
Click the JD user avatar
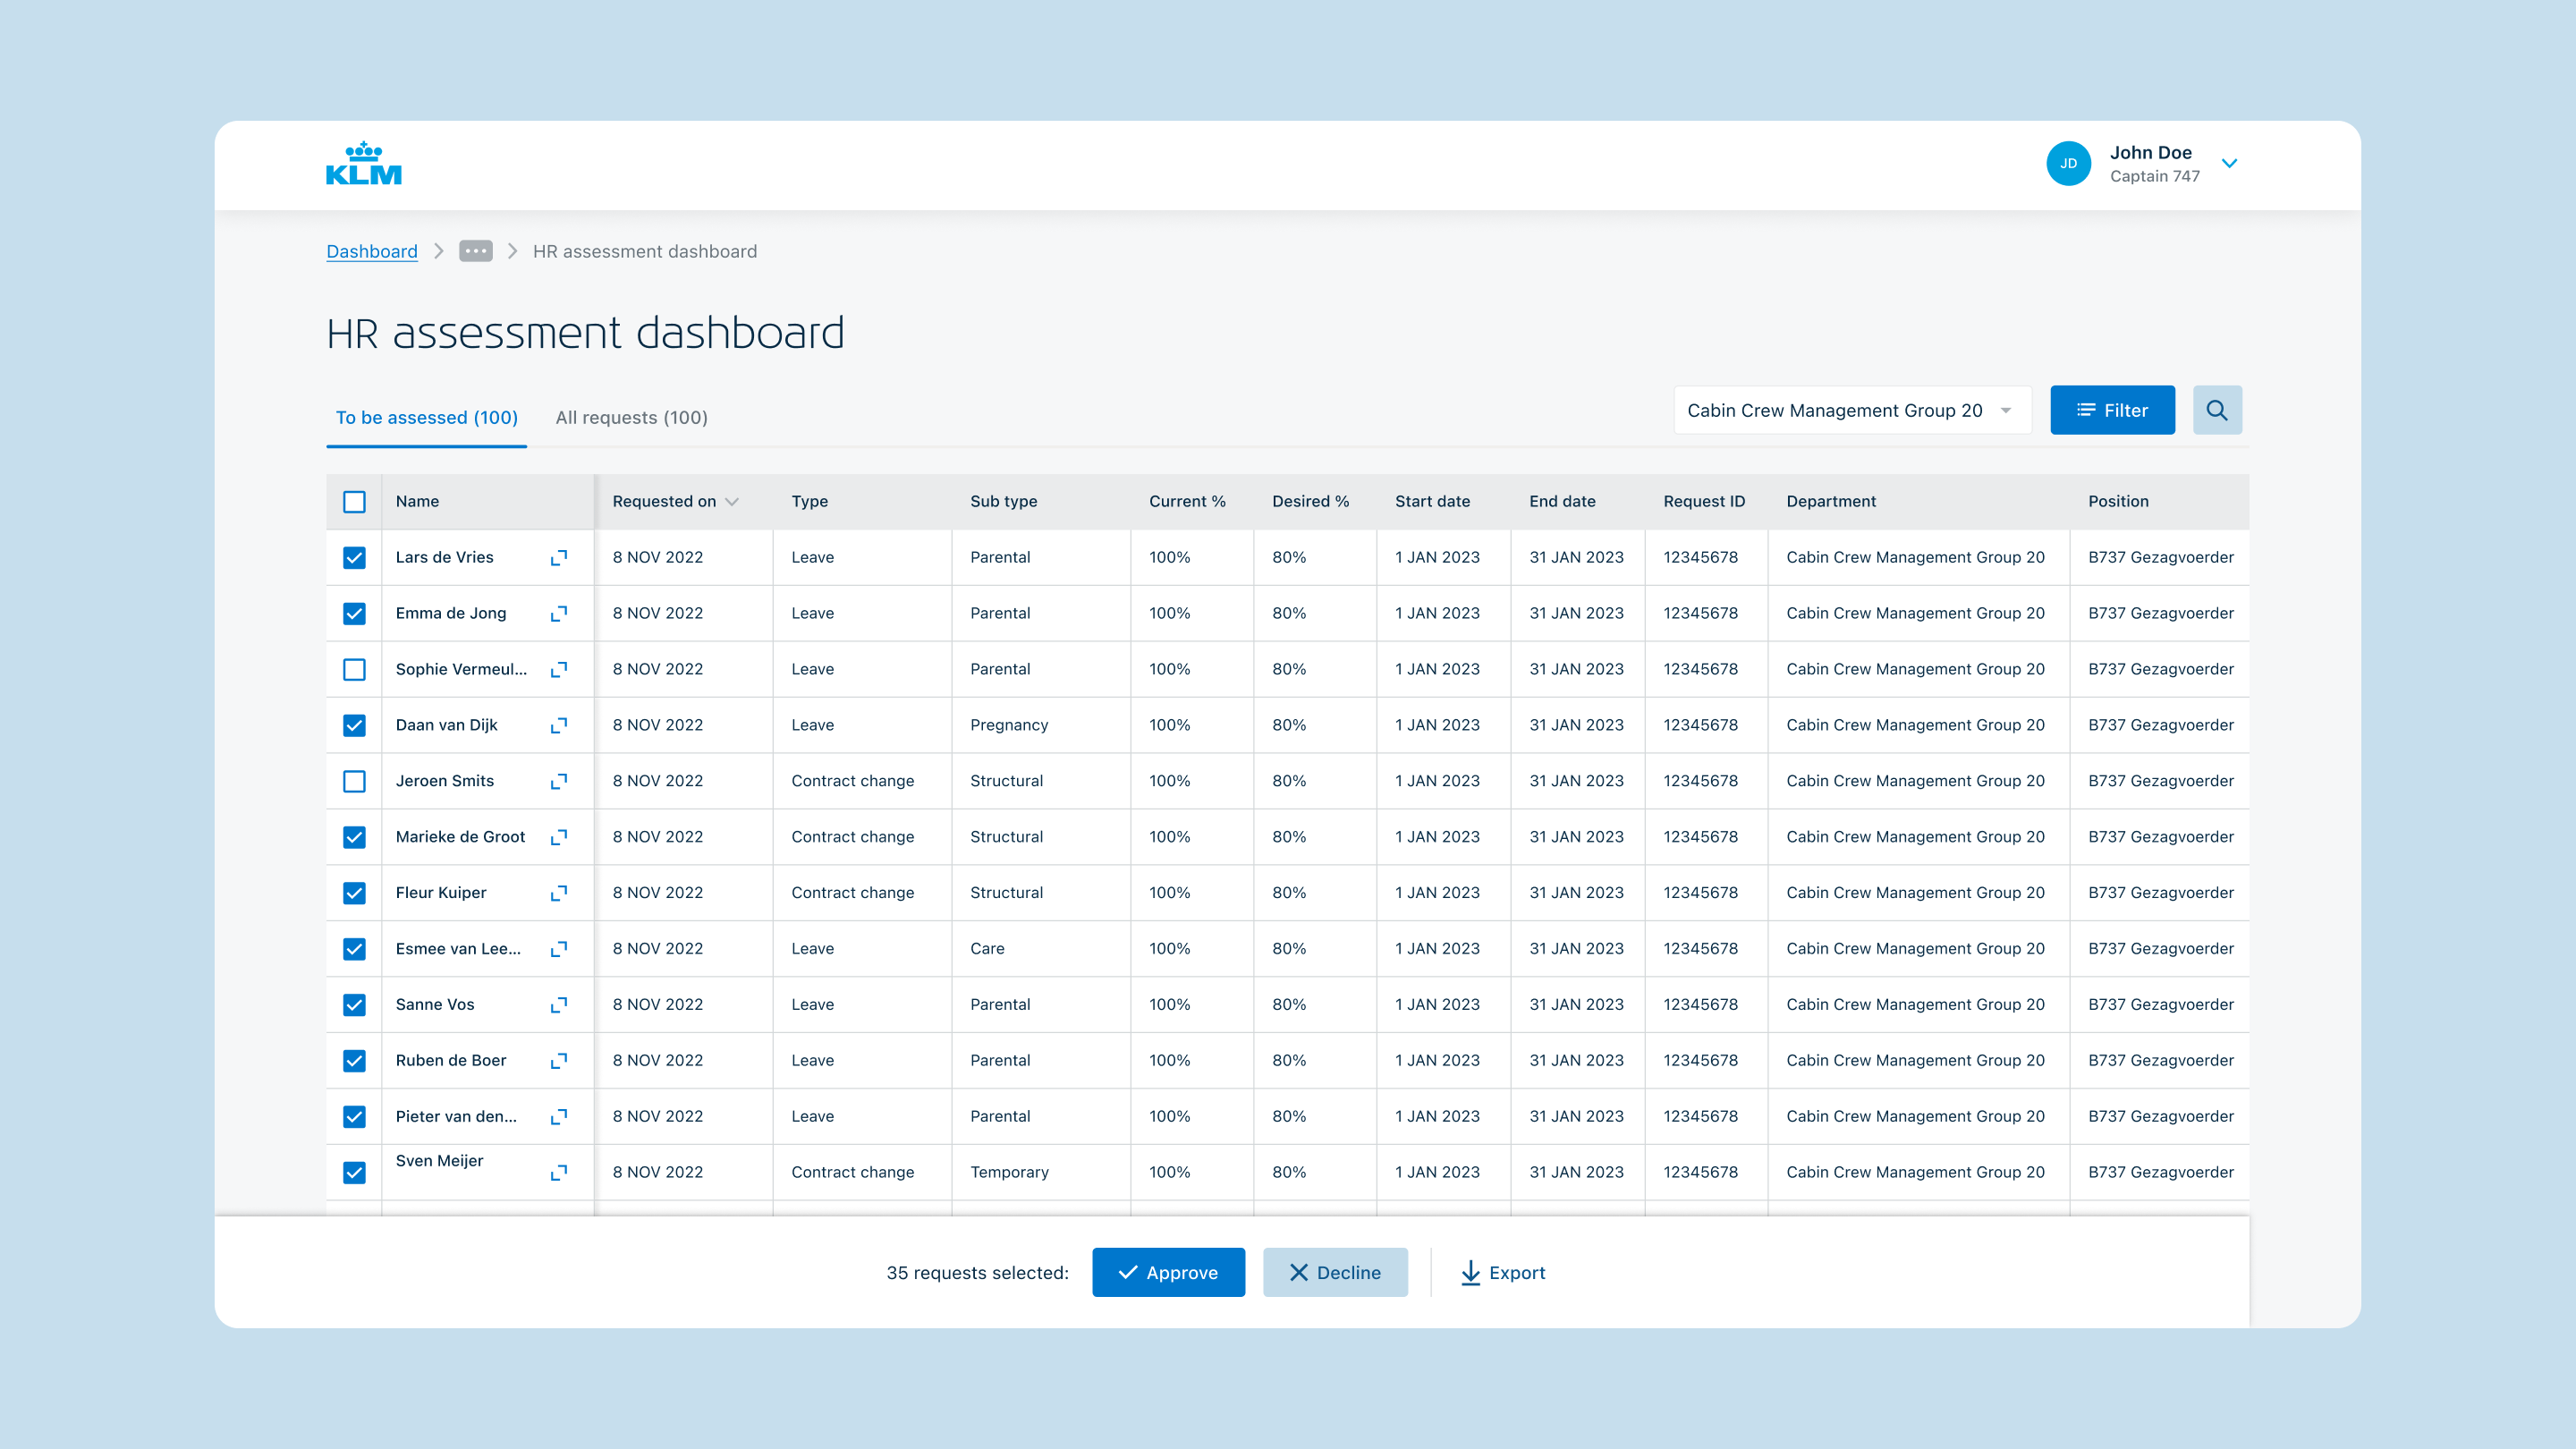tap(2068, 164)
